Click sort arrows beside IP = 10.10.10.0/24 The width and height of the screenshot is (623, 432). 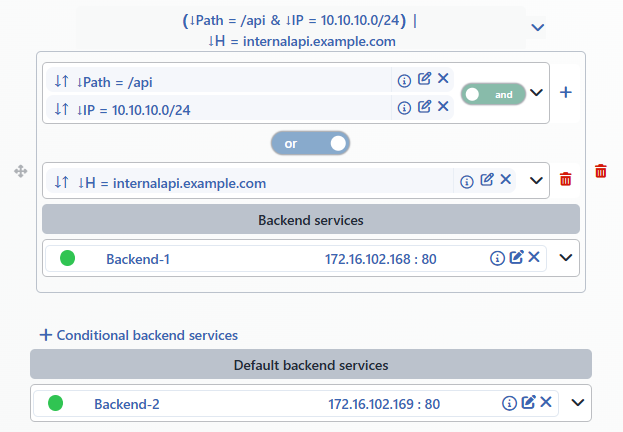click(x=62, y=109)
